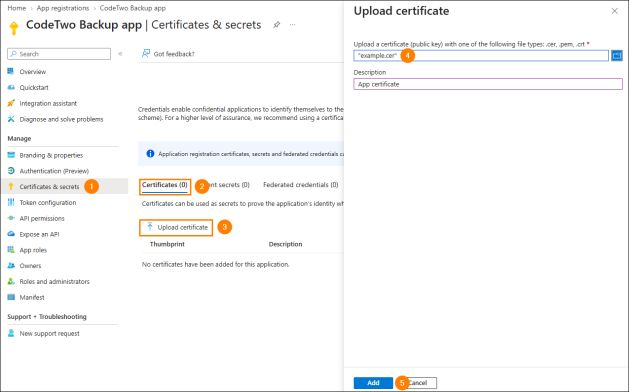Viewport: 629px width, 392px height.
Task: Click the Expose an API cloud icon
Action: click(11, 234)
